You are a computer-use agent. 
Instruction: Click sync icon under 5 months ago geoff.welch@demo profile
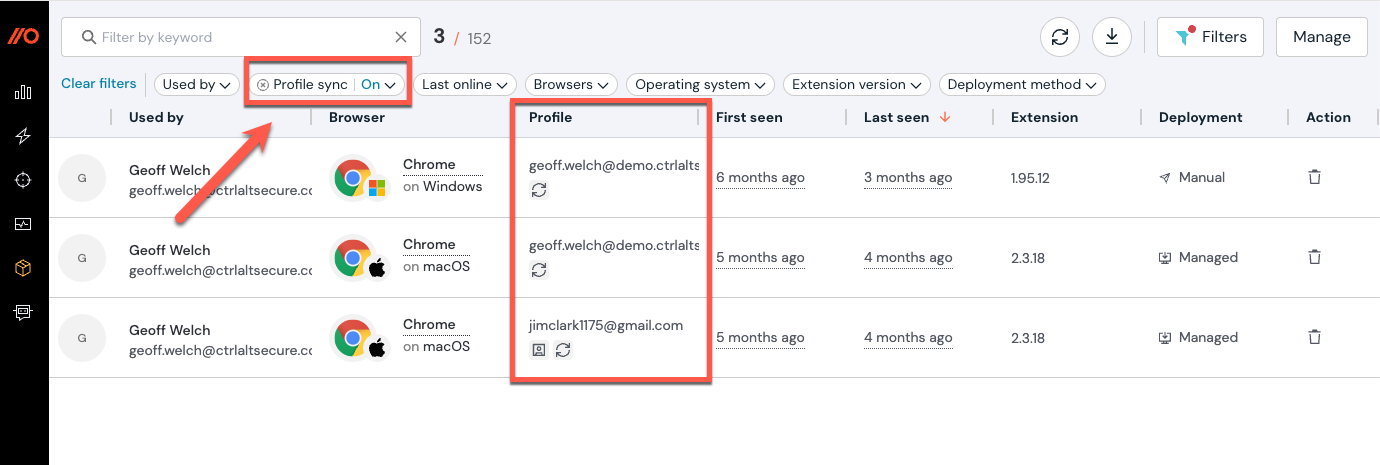click(539, 270)
